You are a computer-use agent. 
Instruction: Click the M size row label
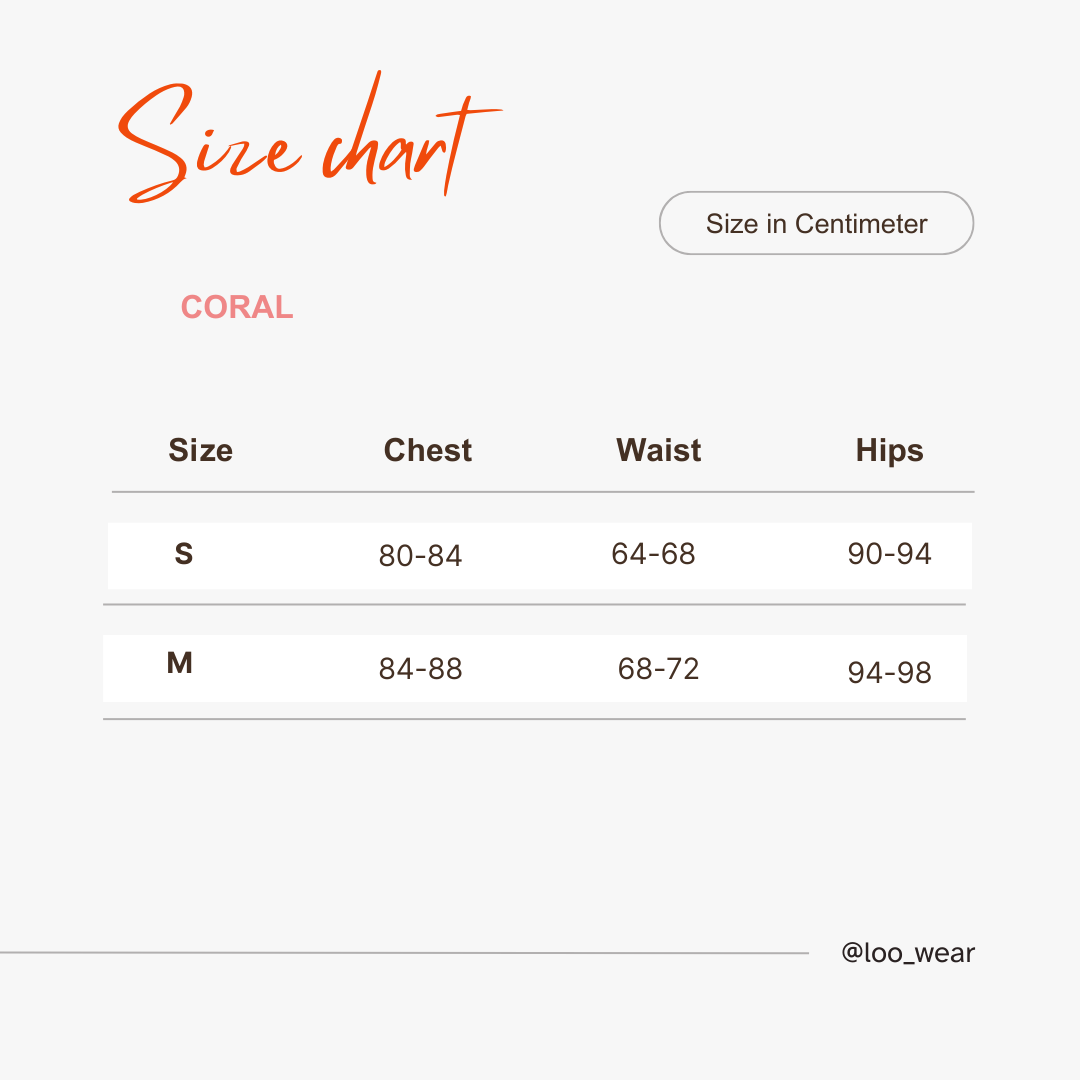(x=180, y=663)
